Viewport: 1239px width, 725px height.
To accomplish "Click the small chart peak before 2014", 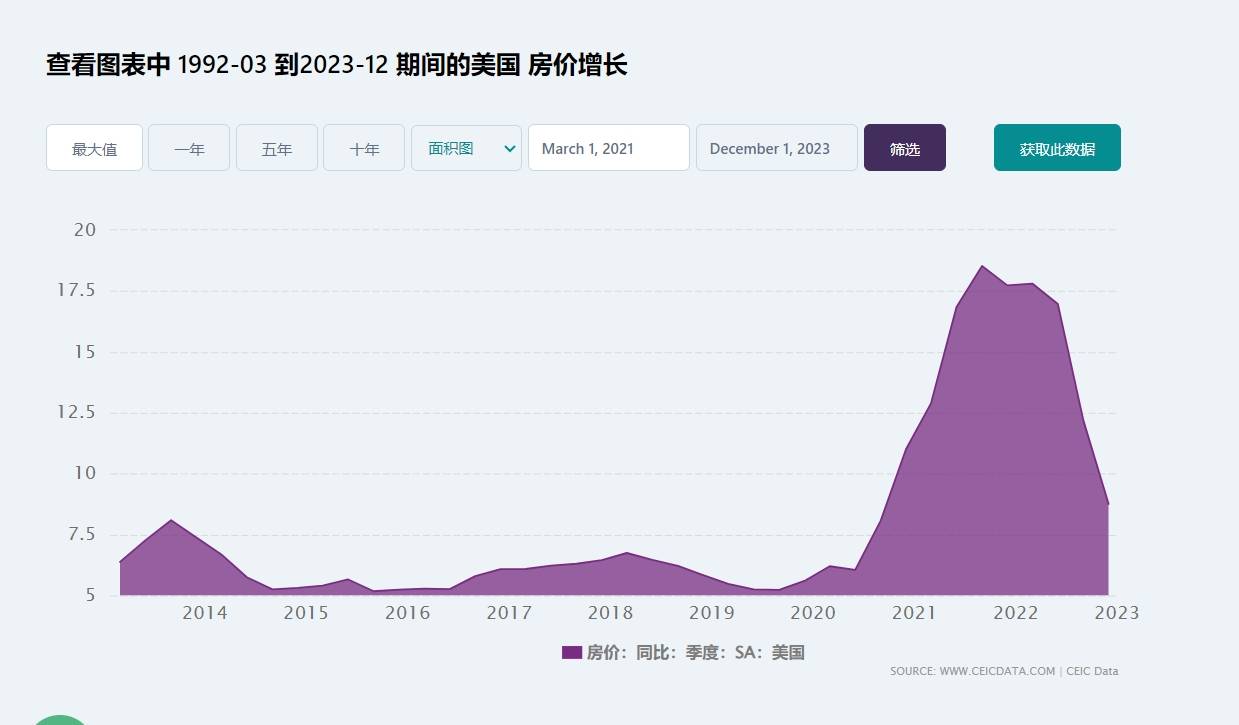I will tap(171, 520).
